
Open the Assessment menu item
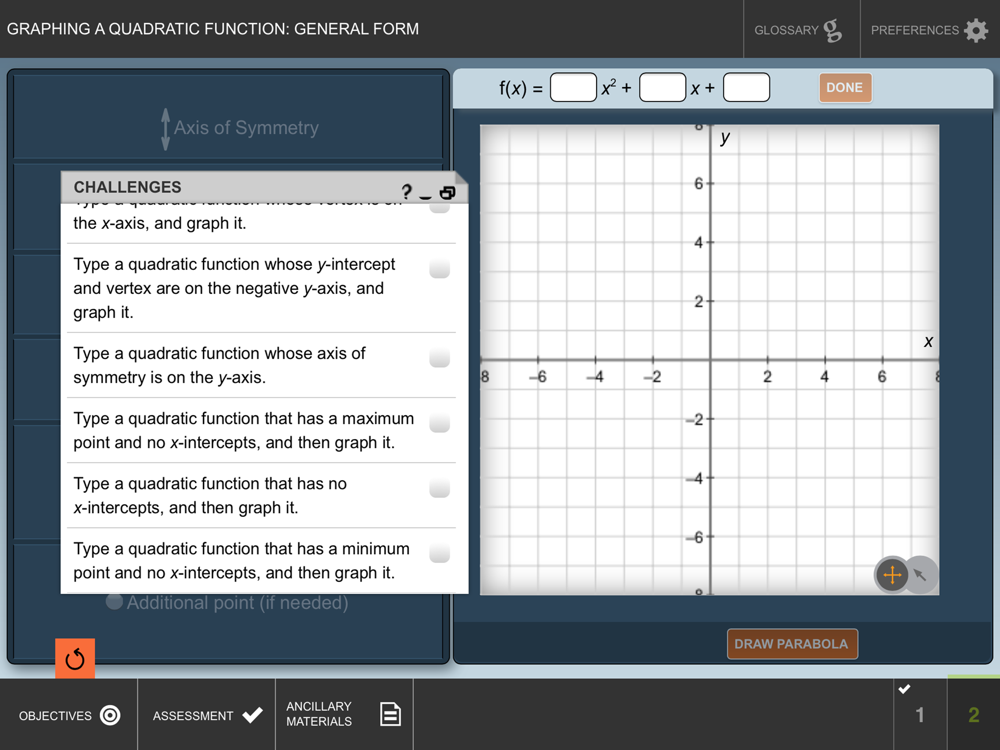click(207, 715)
